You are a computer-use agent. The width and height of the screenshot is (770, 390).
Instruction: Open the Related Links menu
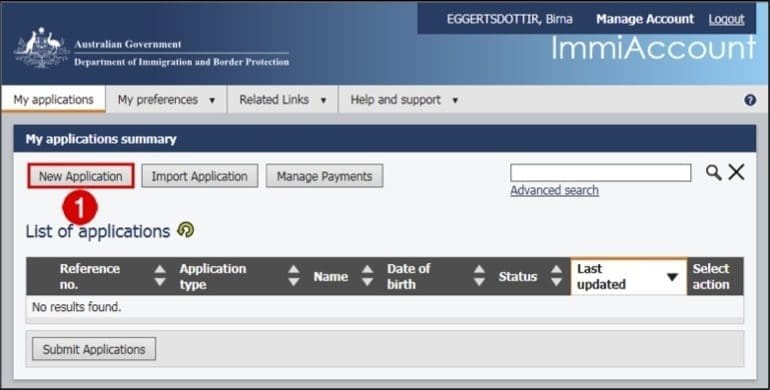pyautogui.click(x=283, y=100)
